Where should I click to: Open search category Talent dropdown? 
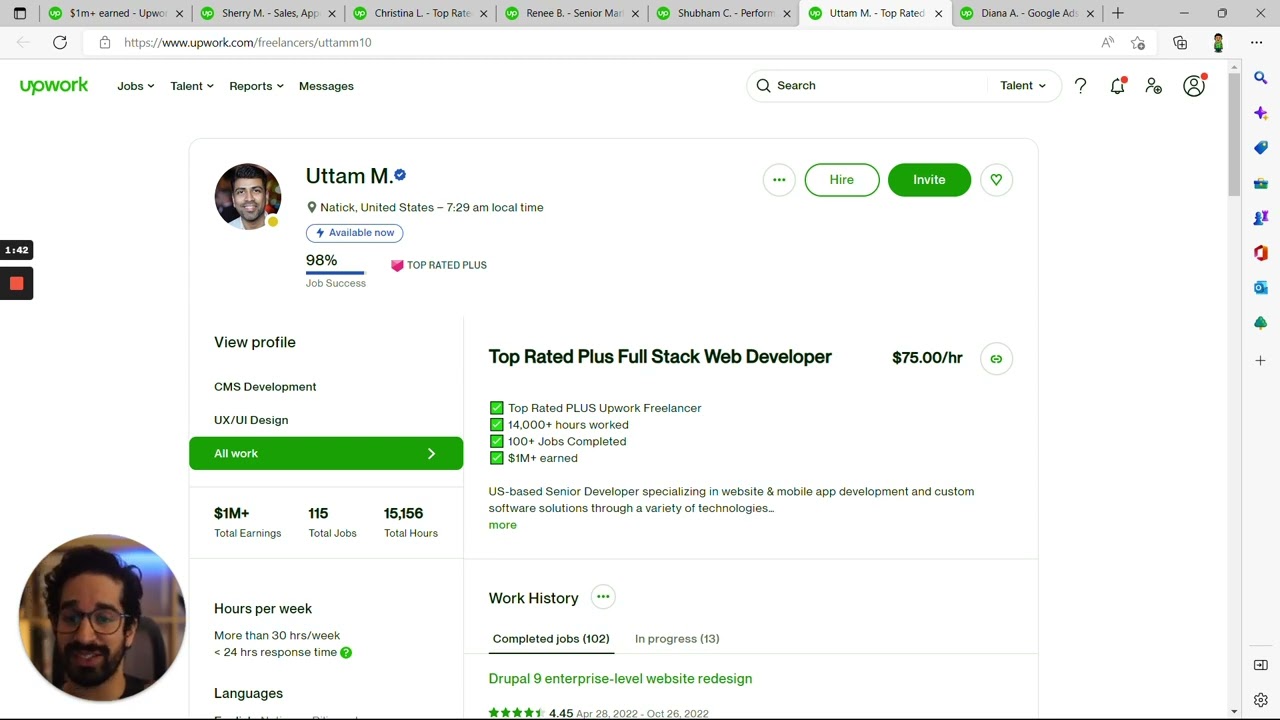point(1022,86)
